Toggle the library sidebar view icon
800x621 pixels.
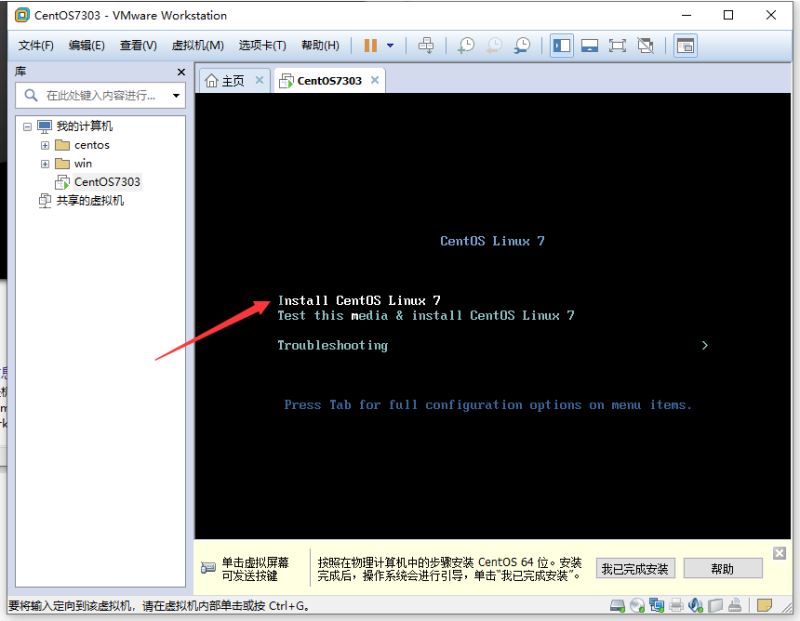(x=561, y=45)
